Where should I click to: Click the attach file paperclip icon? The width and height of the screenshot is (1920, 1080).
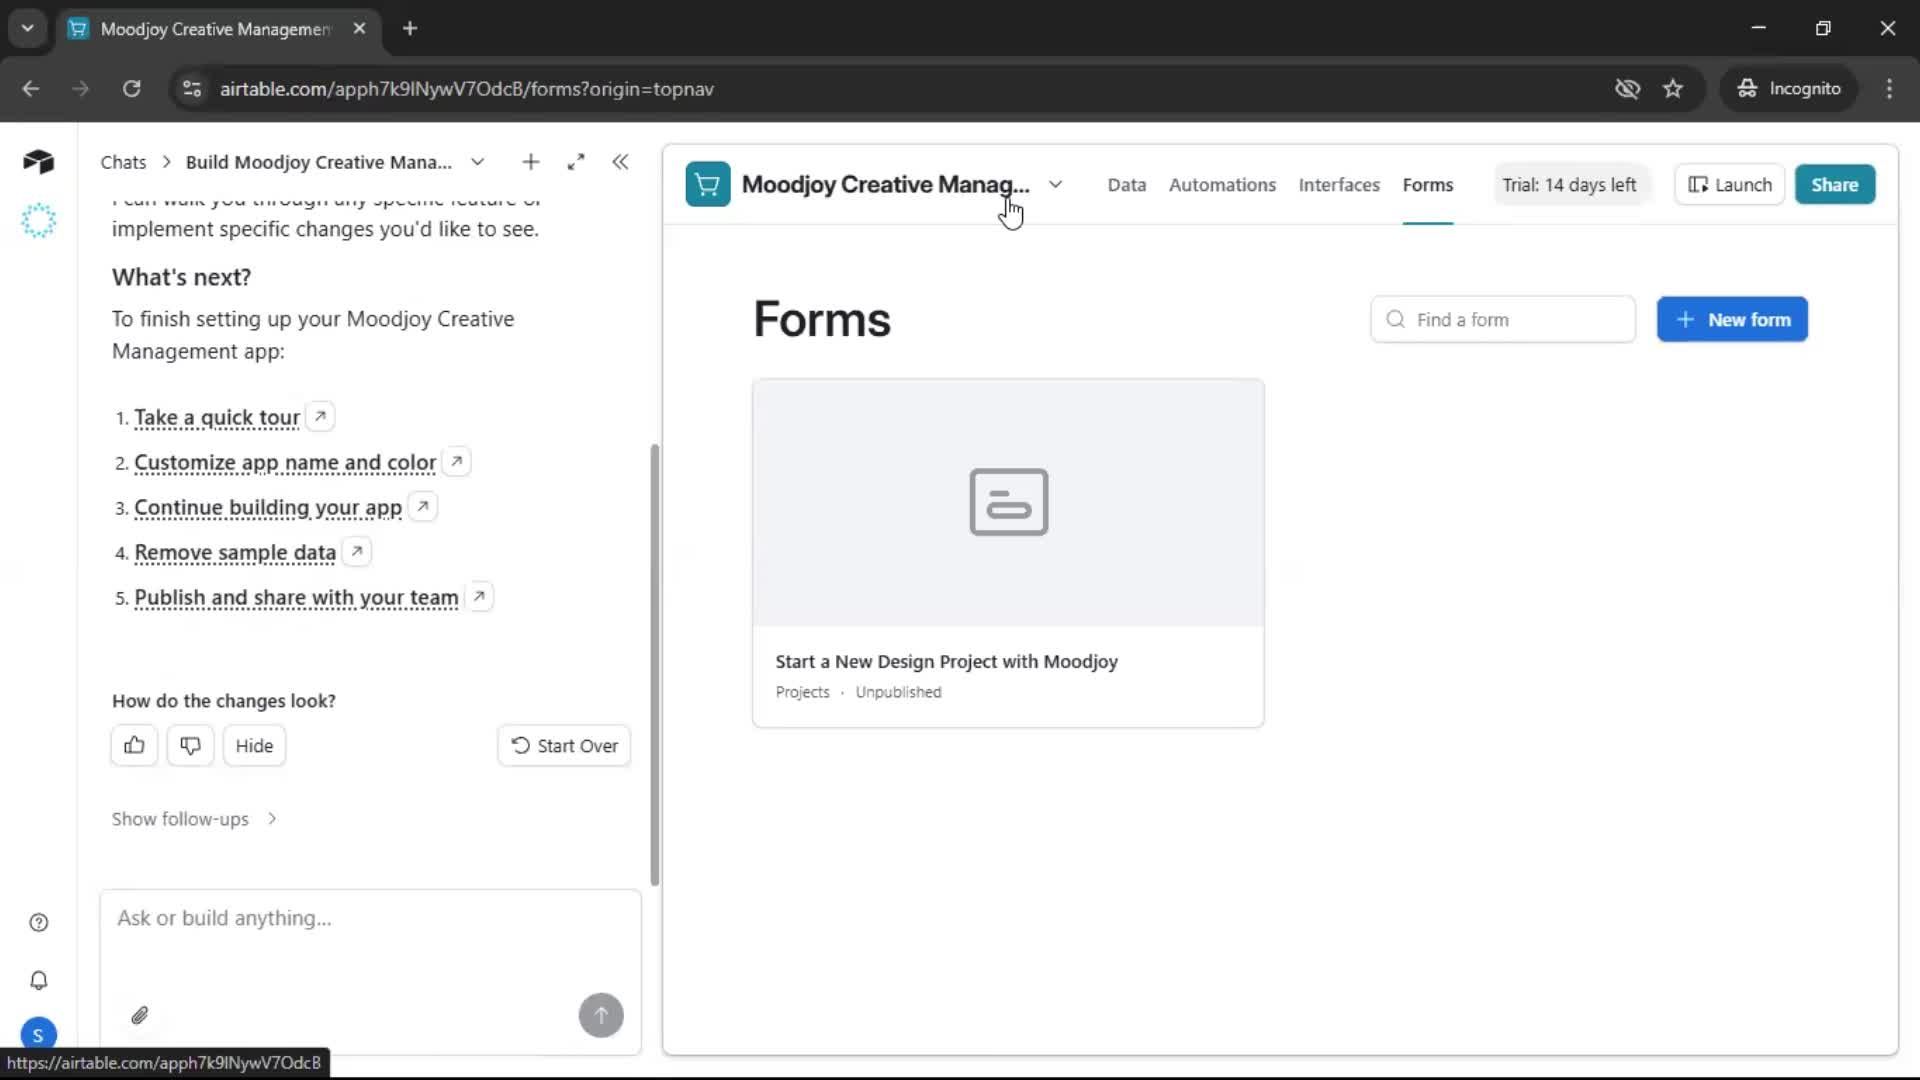(140, 1015)
